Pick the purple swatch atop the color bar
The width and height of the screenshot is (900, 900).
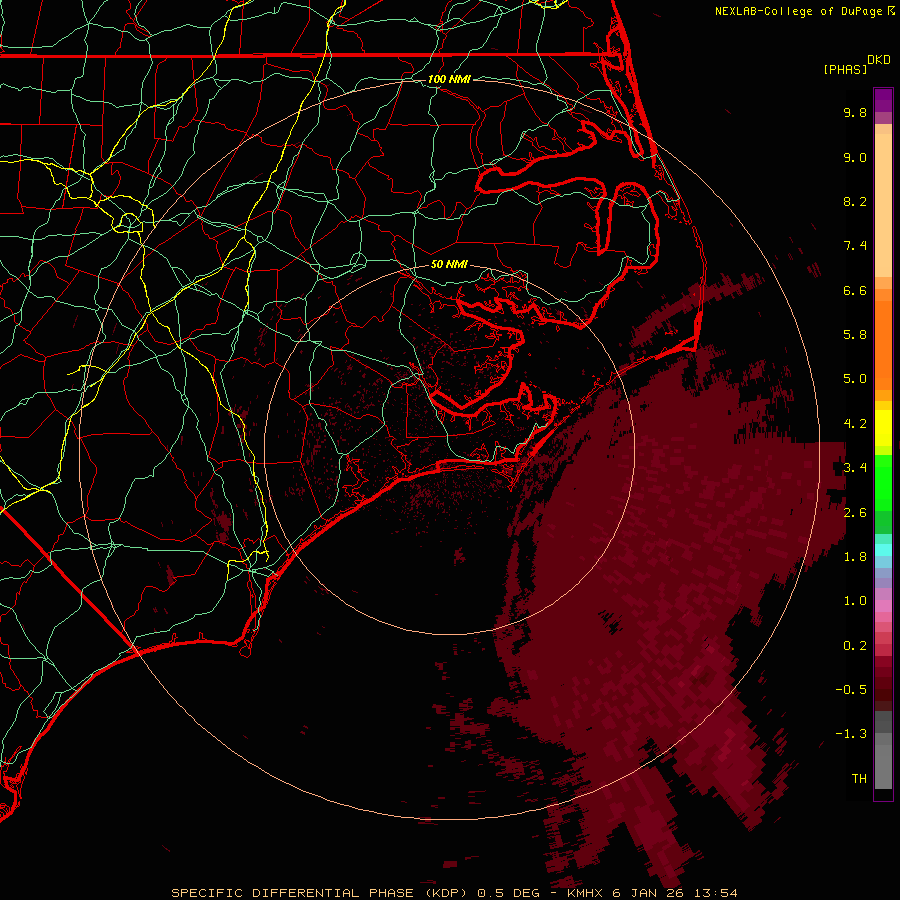[x=883, y=100]
